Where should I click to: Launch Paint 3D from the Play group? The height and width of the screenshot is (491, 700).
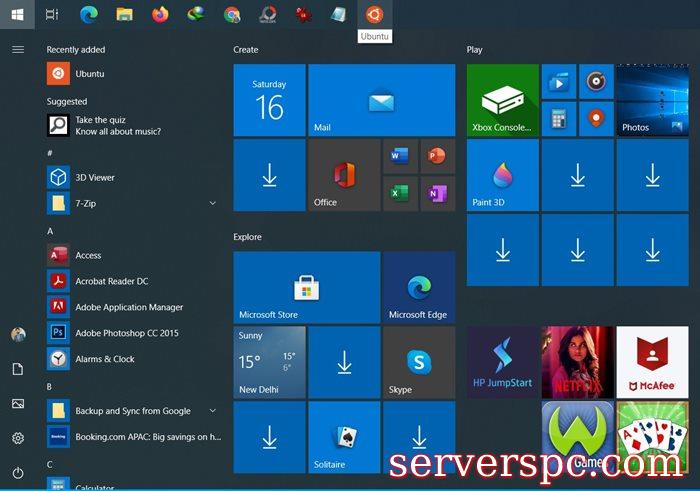point(502,175)
